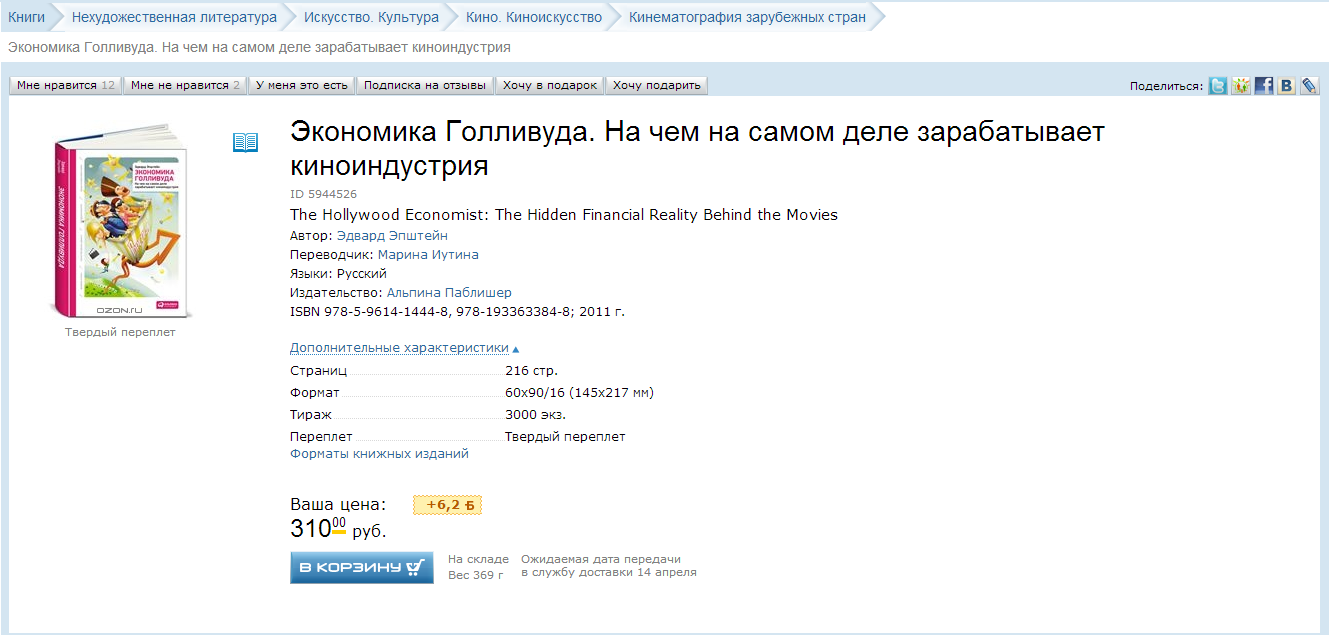Share the book on Twitter
Viewport: 1329px width, 635px height.
1217,86
